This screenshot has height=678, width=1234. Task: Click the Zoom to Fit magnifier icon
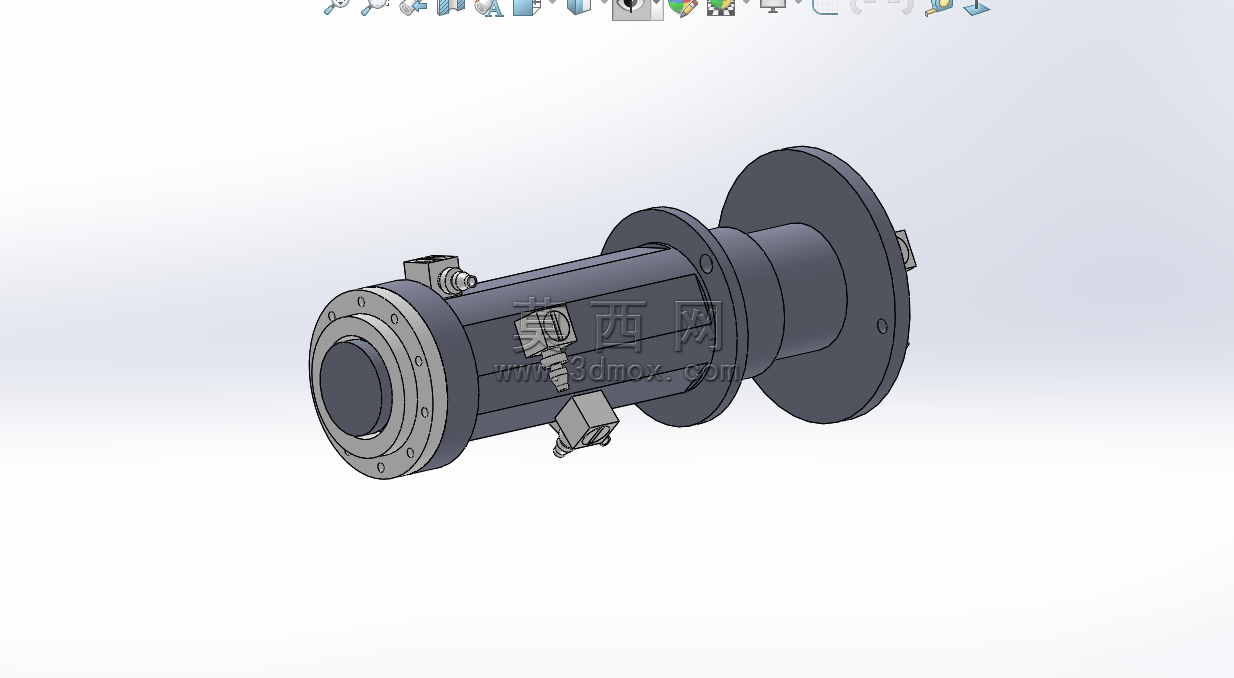tap(336, 5)
